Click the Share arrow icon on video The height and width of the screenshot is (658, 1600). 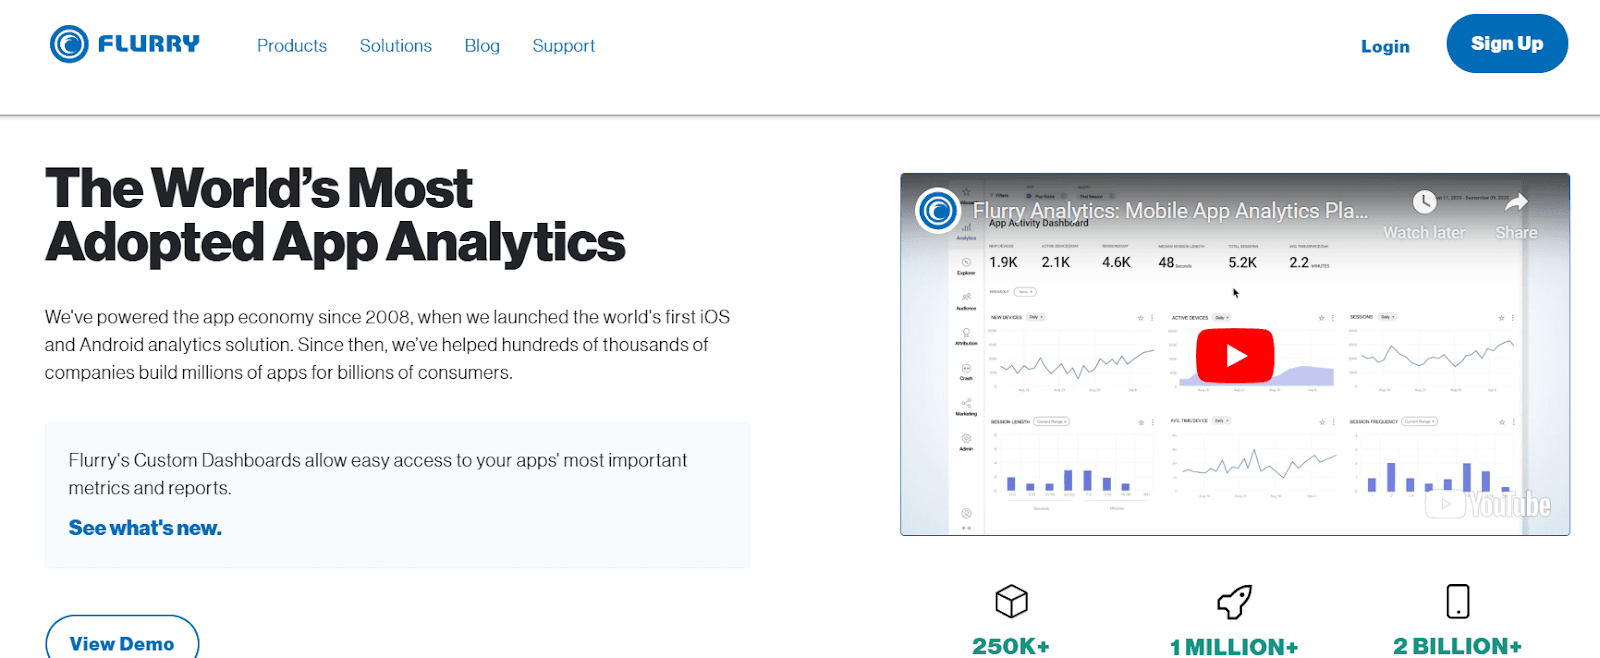click(x=1516, y=203)
